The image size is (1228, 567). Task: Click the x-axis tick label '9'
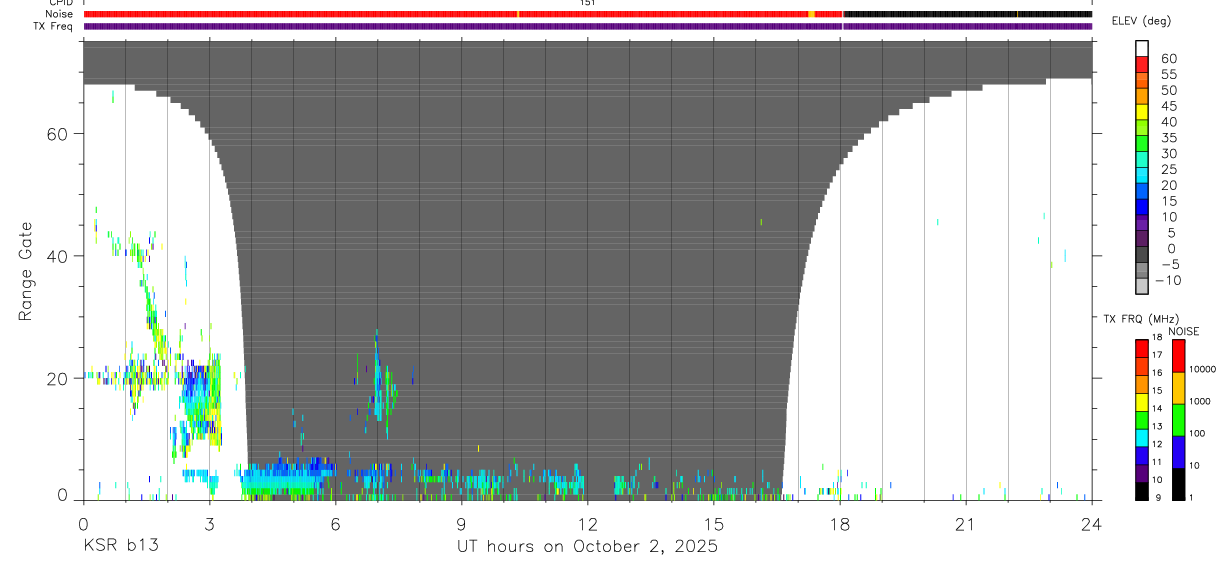(x=461, y=525)
